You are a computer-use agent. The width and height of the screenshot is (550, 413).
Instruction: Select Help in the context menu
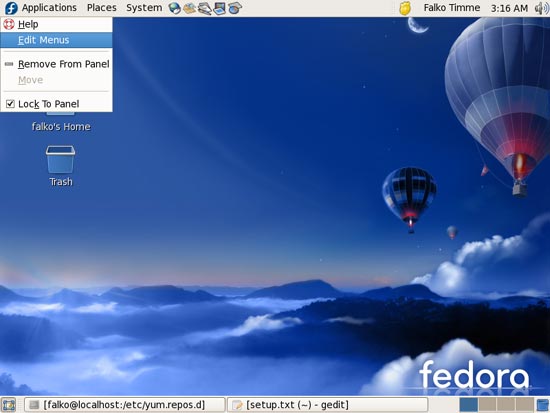56,24
